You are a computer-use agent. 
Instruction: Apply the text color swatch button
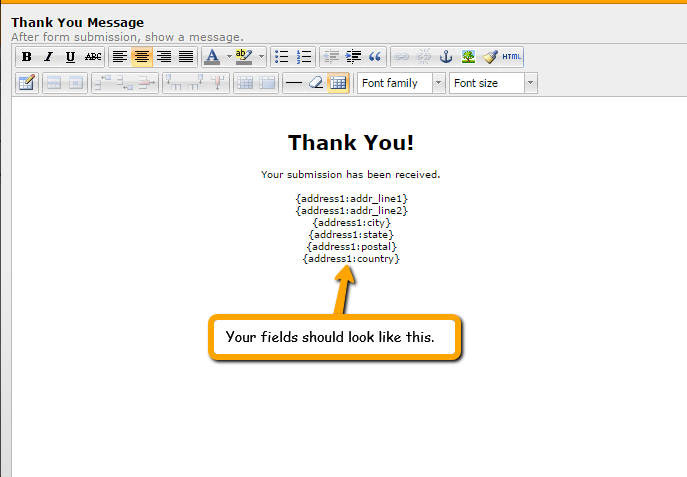point(211,57)
